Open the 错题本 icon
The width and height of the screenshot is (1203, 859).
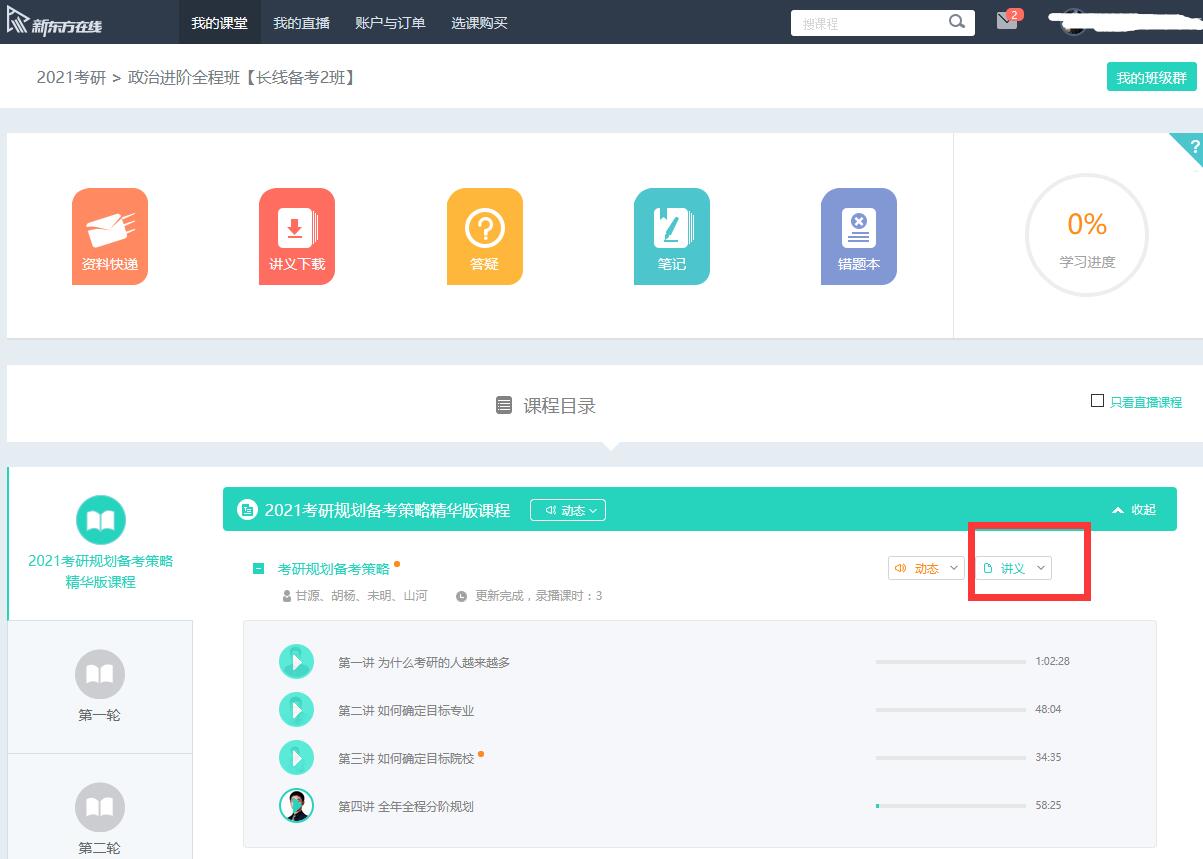pyautogui.click(x=858, y=236)
